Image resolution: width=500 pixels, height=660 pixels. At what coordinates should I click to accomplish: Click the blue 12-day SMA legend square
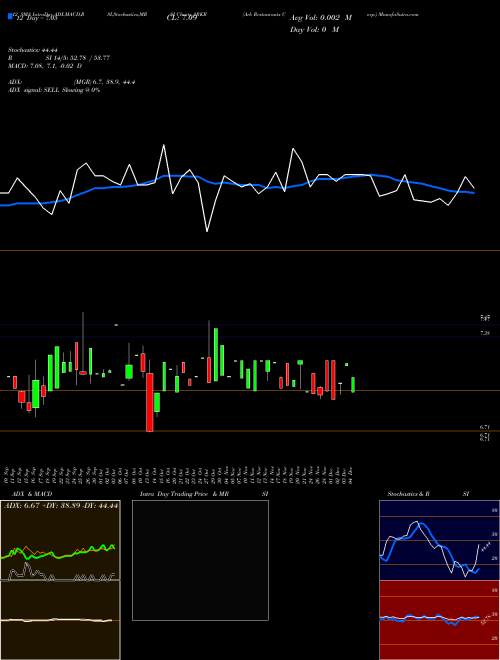pos(10,16)
